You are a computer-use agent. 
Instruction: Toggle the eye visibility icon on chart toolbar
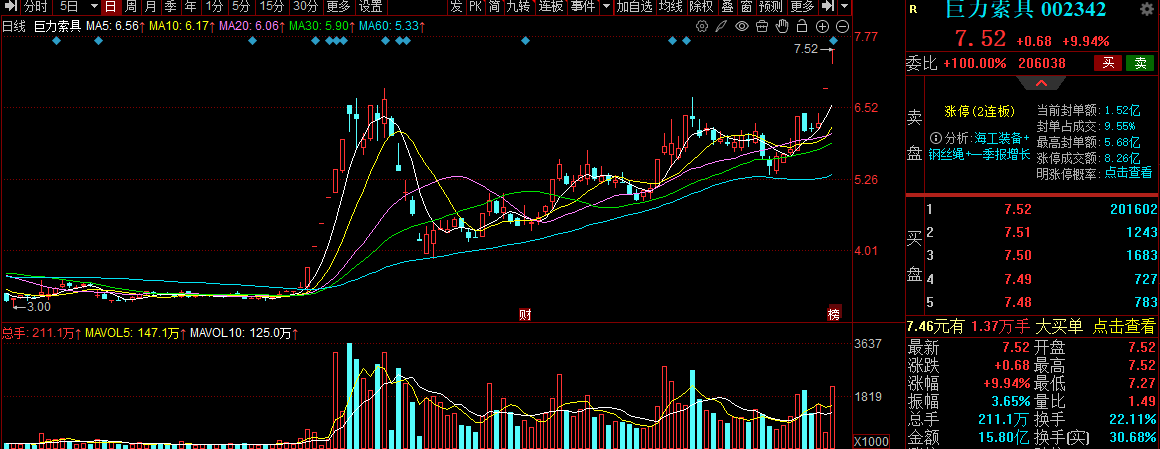tap(742, 27)
